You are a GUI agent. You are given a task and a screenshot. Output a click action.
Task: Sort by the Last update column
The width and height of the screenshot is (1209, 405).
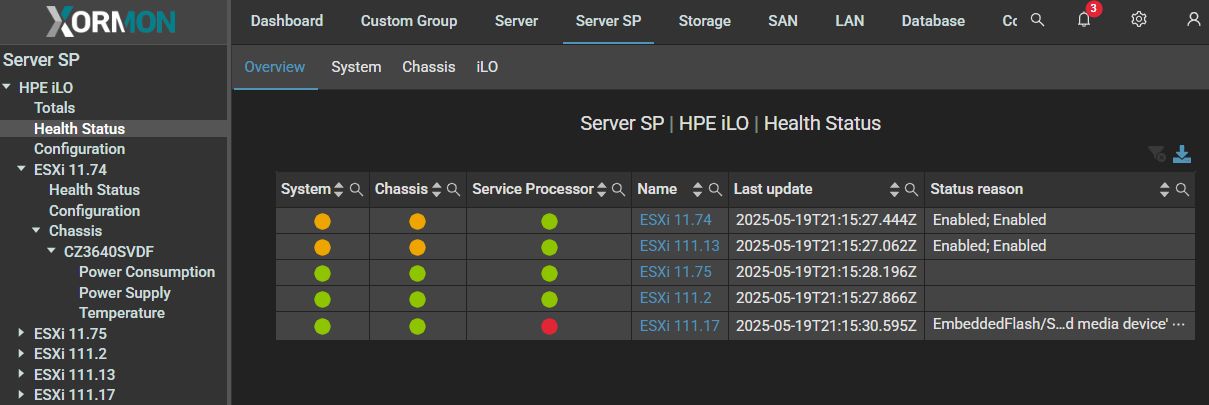tap(894, 189)
